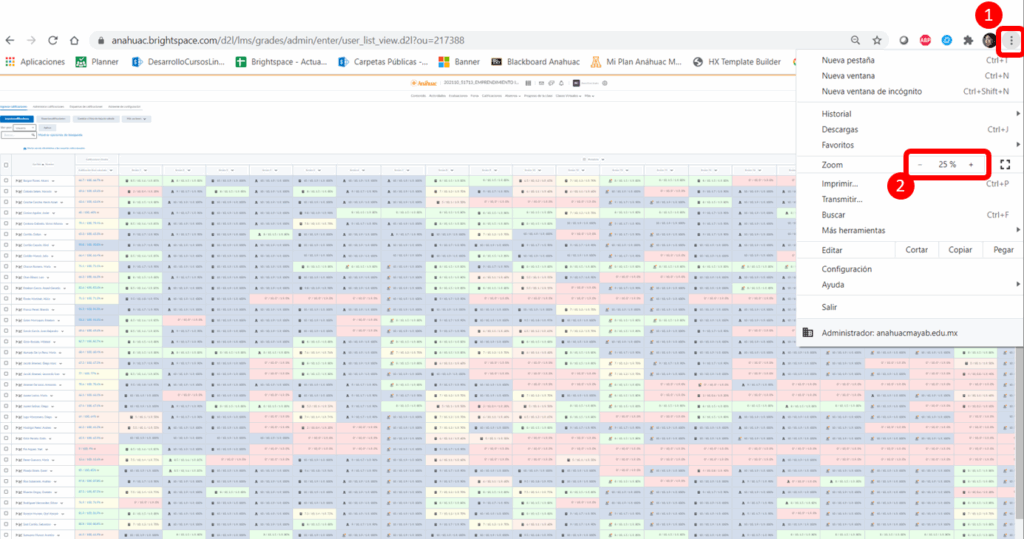
Task: Click the ABP ad blocker extension icon
Action: 925,40
